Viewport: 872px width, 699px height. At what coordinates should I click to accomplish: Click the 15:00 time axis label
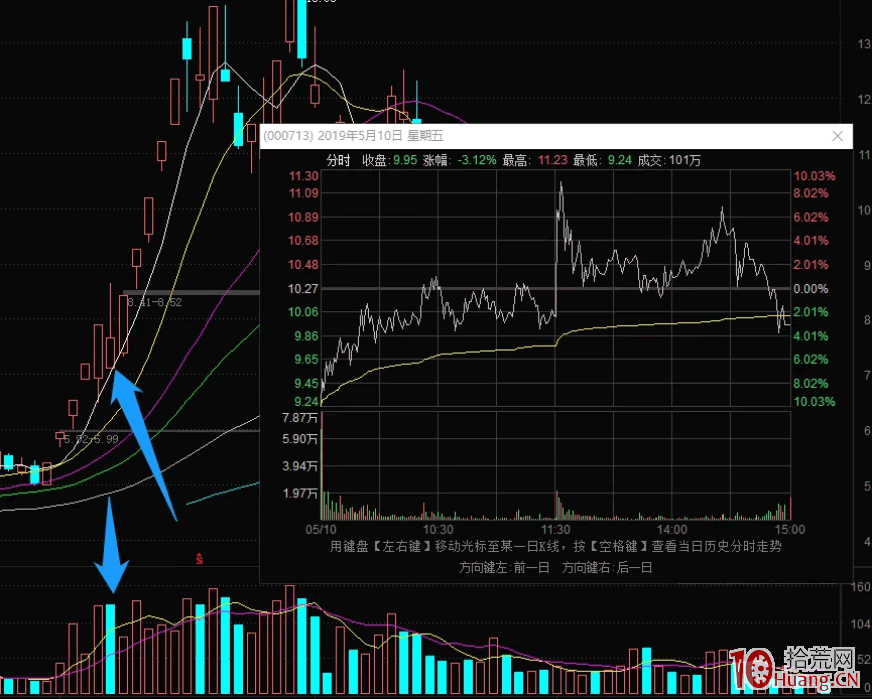coord(790,529)
